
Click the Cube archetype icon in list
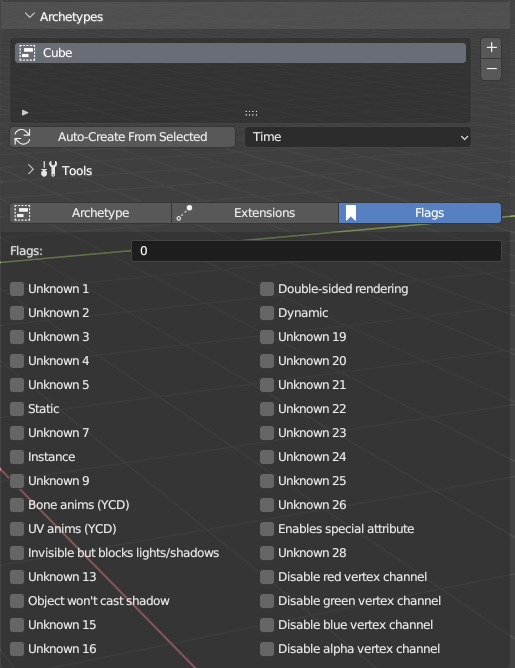pyautogui.click(x=27, y=53)
